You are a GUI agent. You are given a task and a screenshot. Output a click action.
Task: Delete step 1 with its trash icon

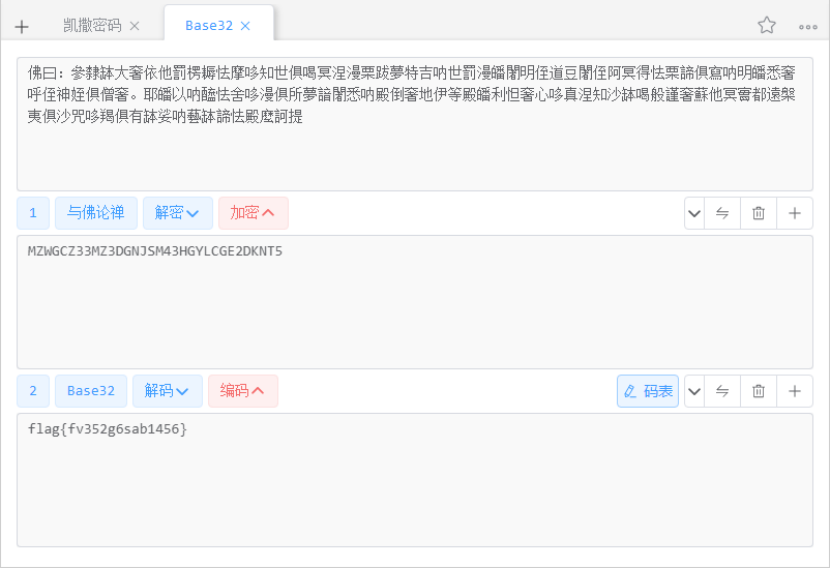[x=758, y=213]
